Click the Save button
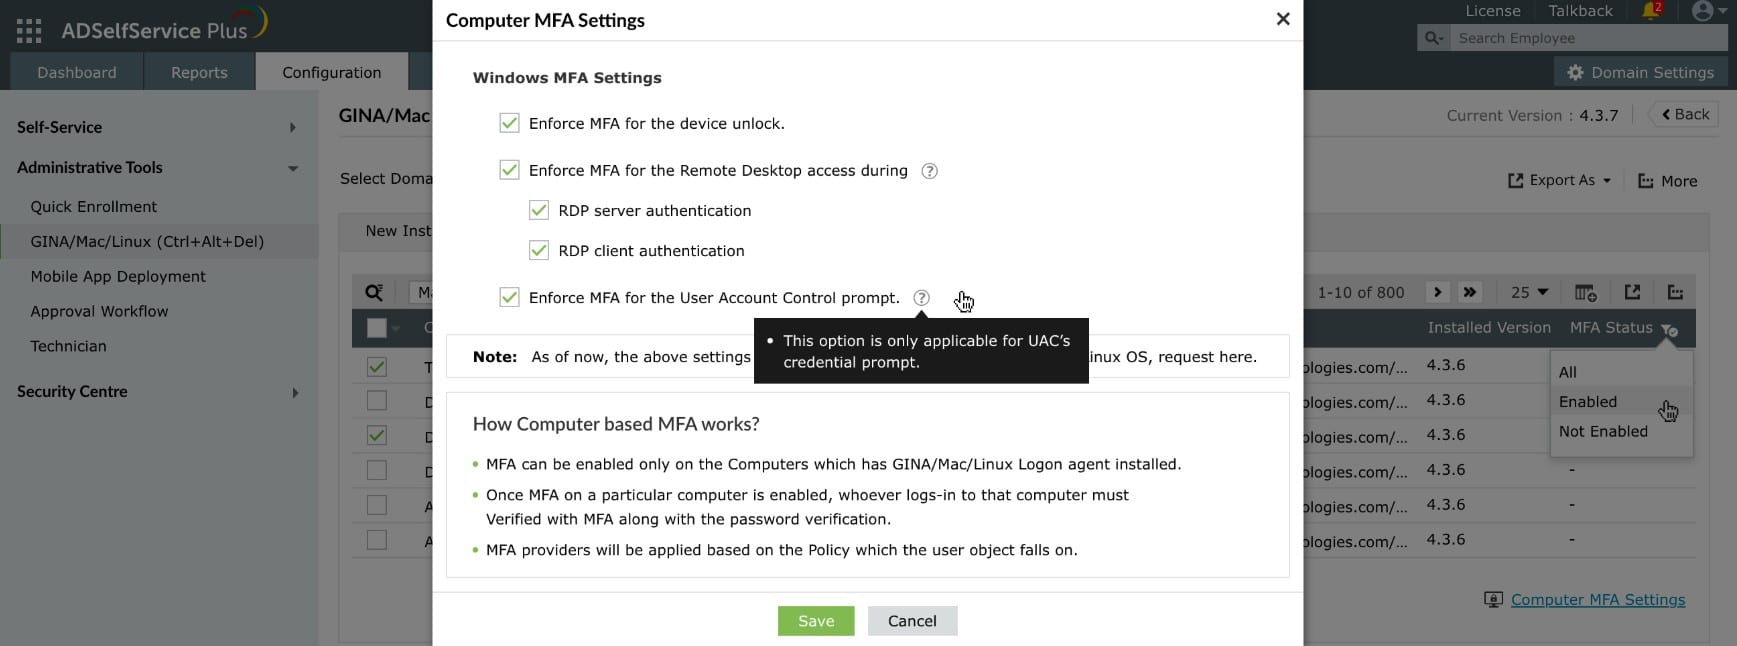This screenshot has height=646, width=1737. 816,621
